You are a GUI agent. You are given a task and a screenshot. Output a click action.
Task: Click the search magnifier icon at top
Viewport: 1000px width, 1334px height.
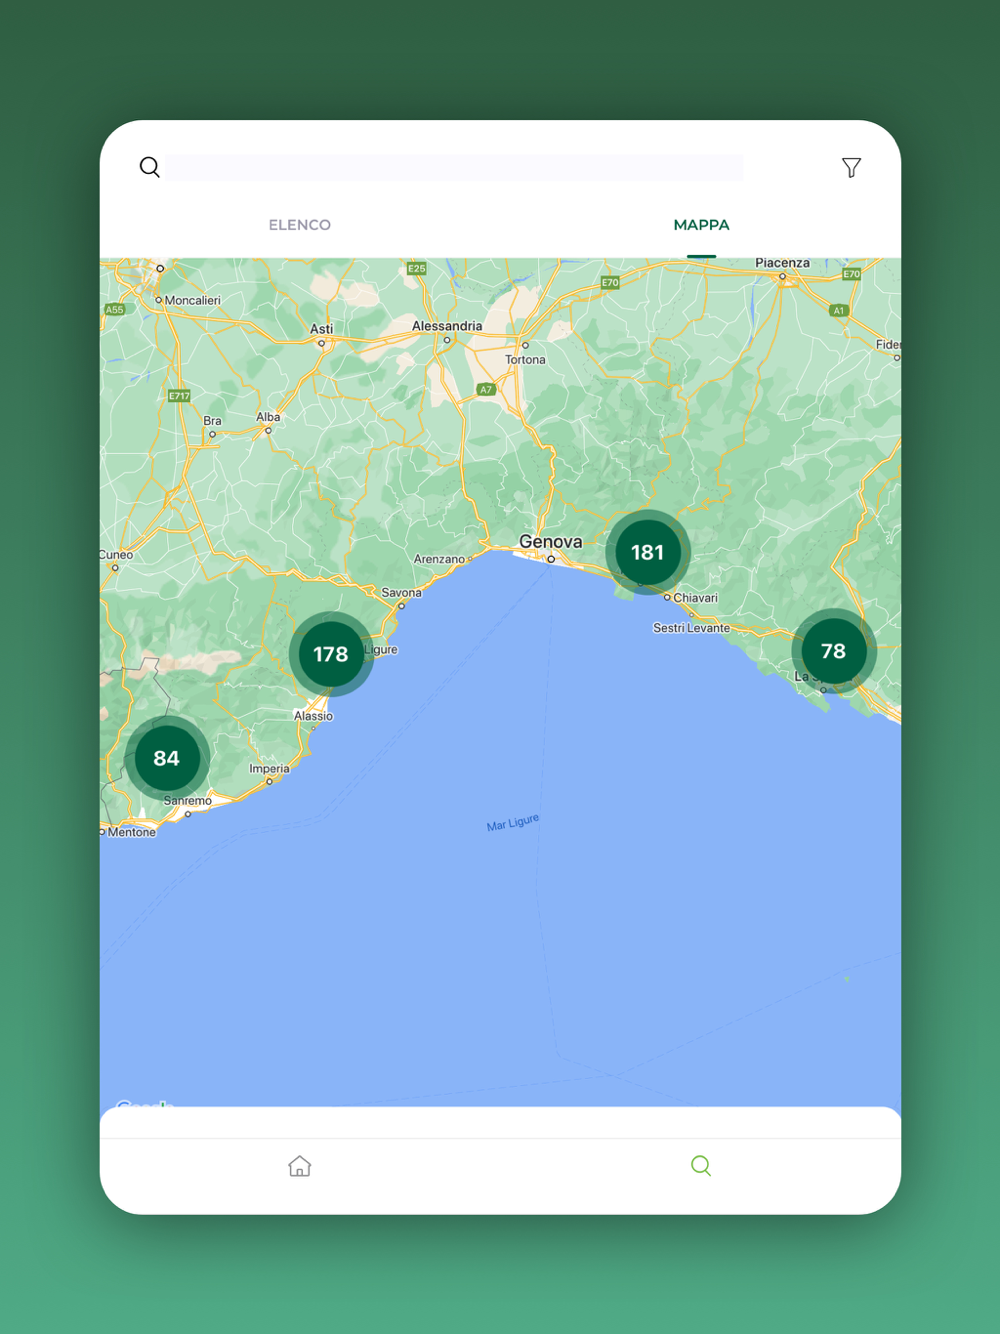(x=150, y=167)
